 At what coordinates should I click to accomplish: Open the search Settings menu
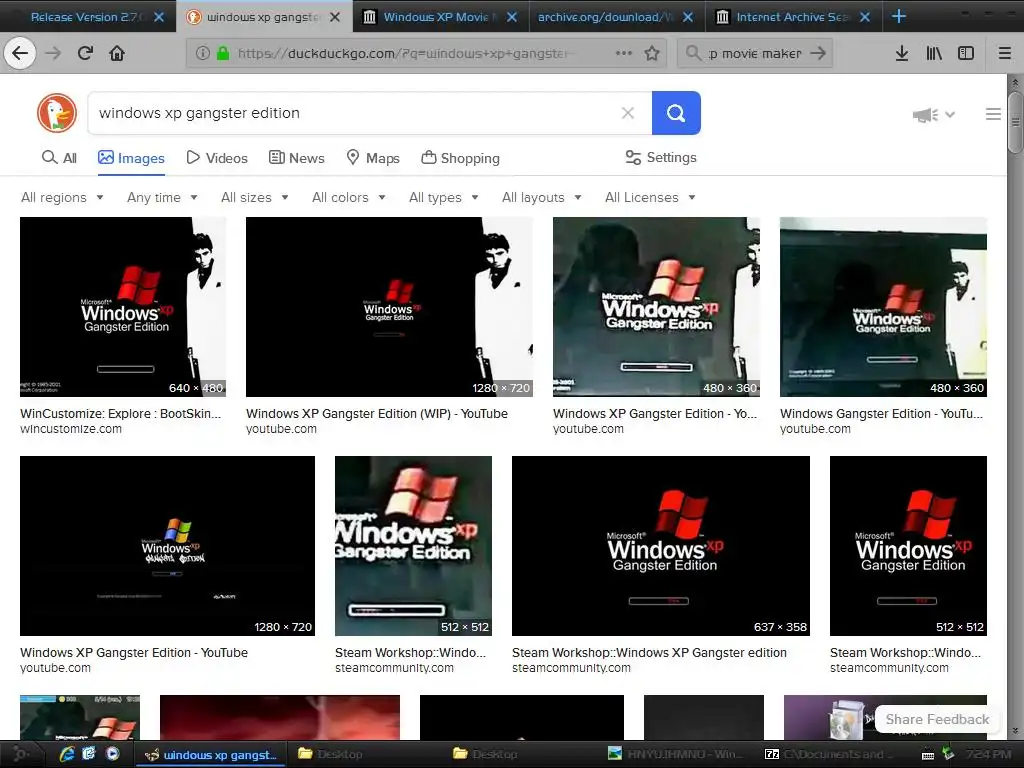661,157
